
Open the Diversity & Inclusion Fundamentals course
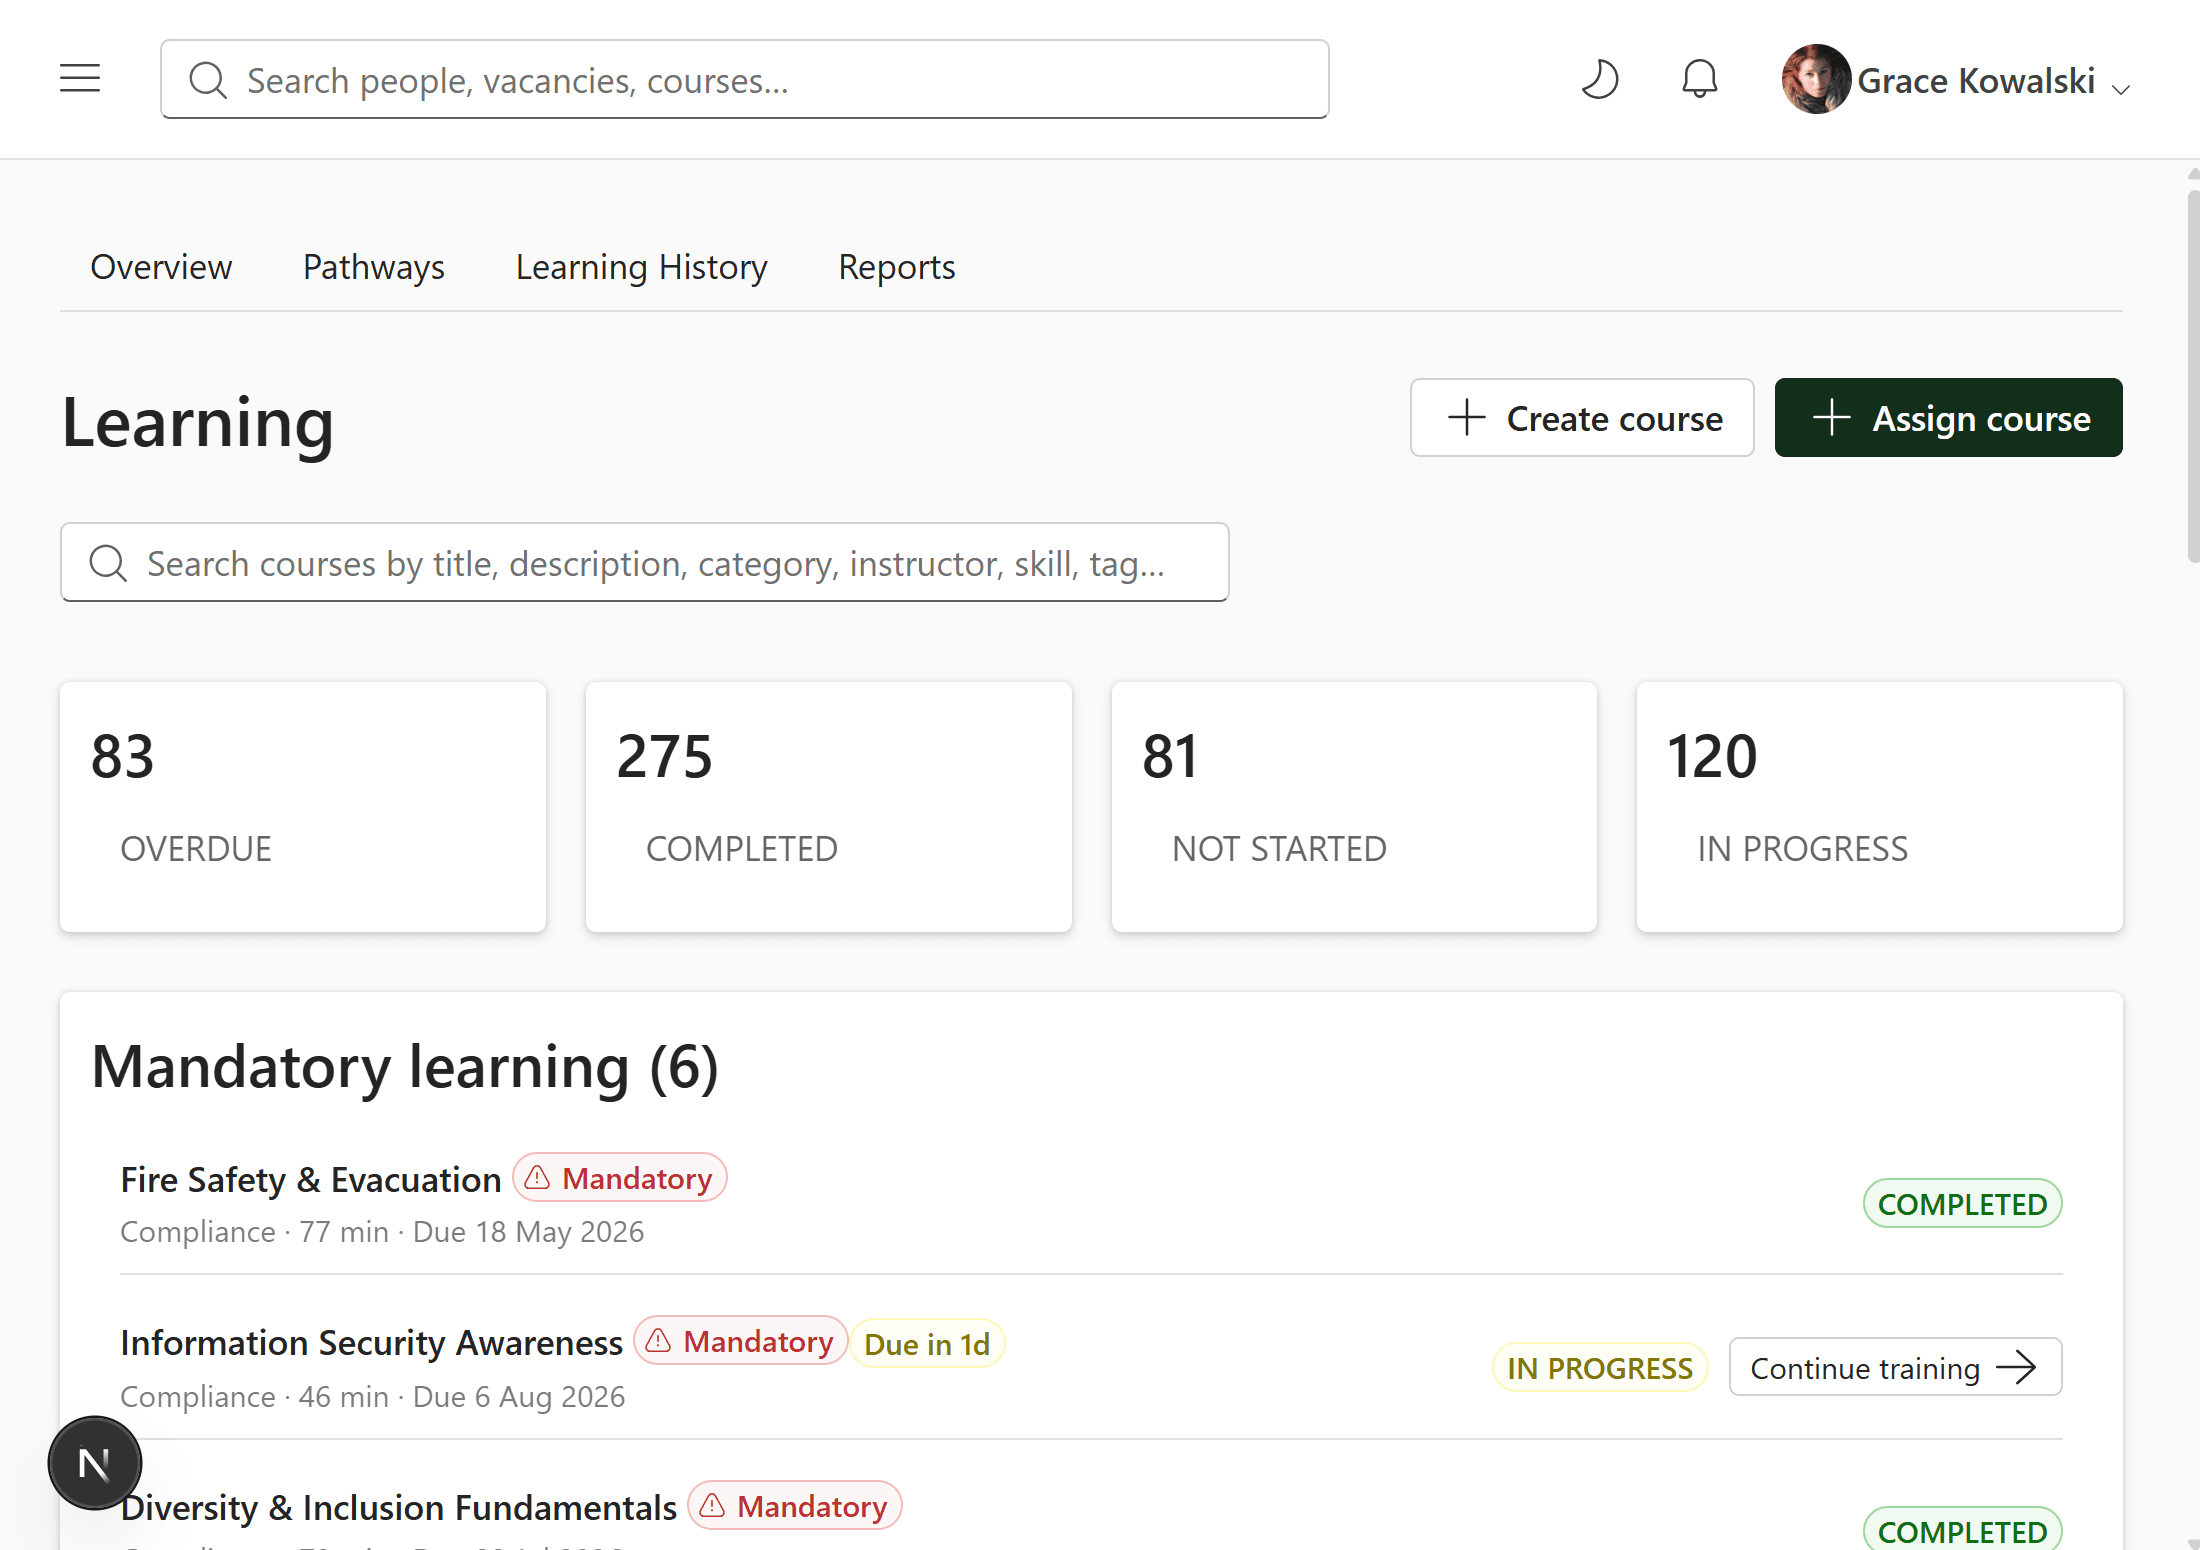tap(398, 1508)
